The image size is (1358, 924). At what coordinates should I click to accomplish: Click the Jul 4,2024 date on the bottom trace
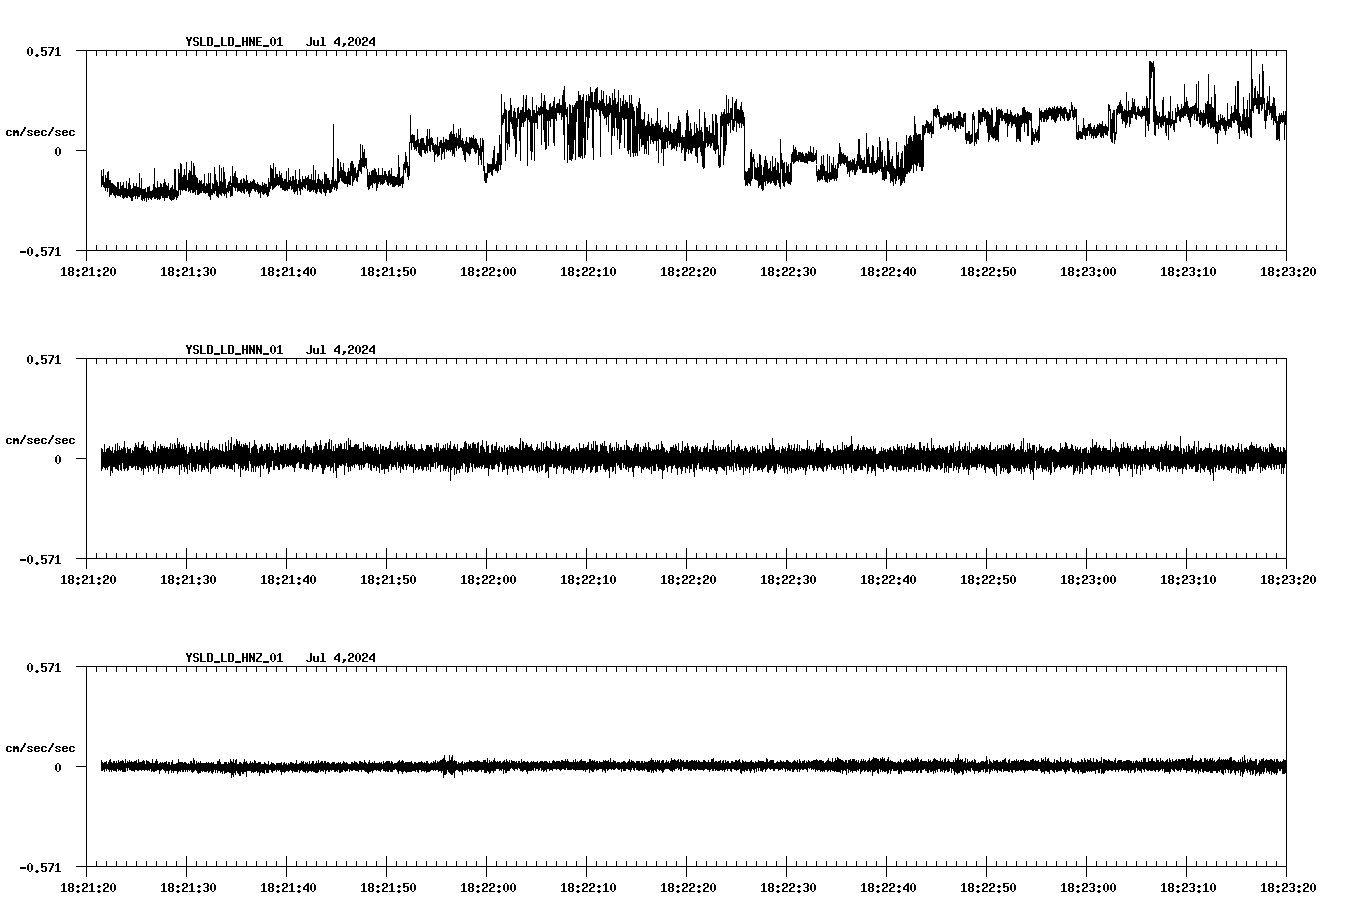343,657
